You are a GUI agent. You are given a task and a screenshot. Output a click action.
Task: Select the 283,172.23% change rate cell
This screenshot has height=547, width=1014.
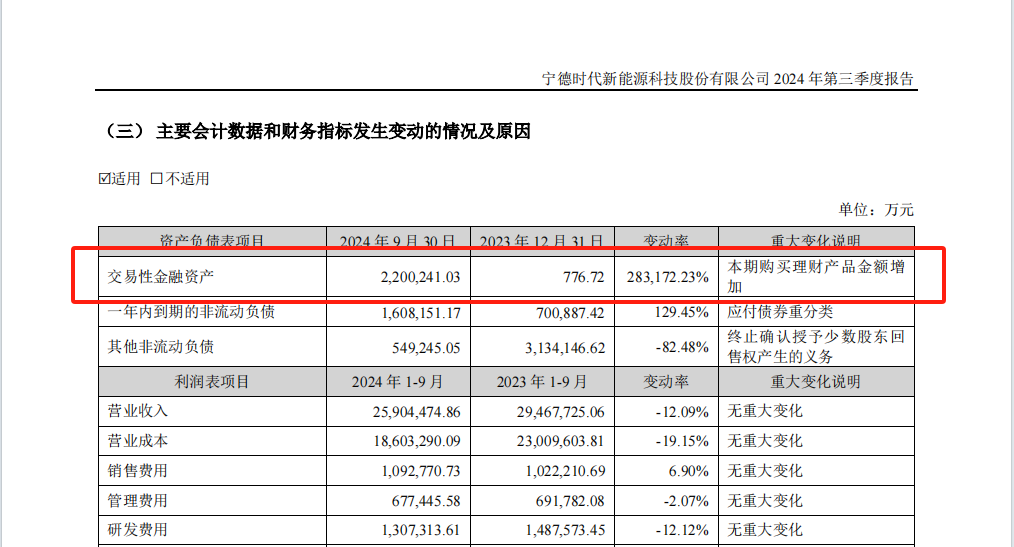(664, 277)
